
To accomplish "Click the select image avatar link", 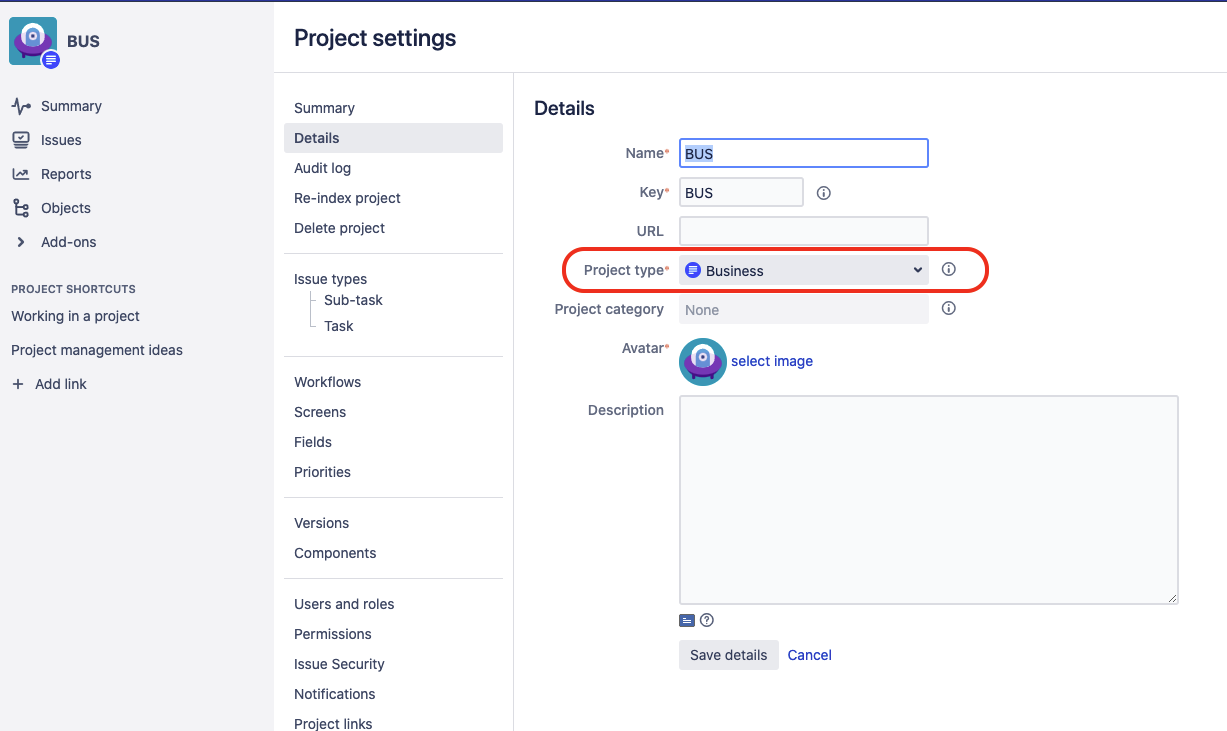I will point(771,361).
